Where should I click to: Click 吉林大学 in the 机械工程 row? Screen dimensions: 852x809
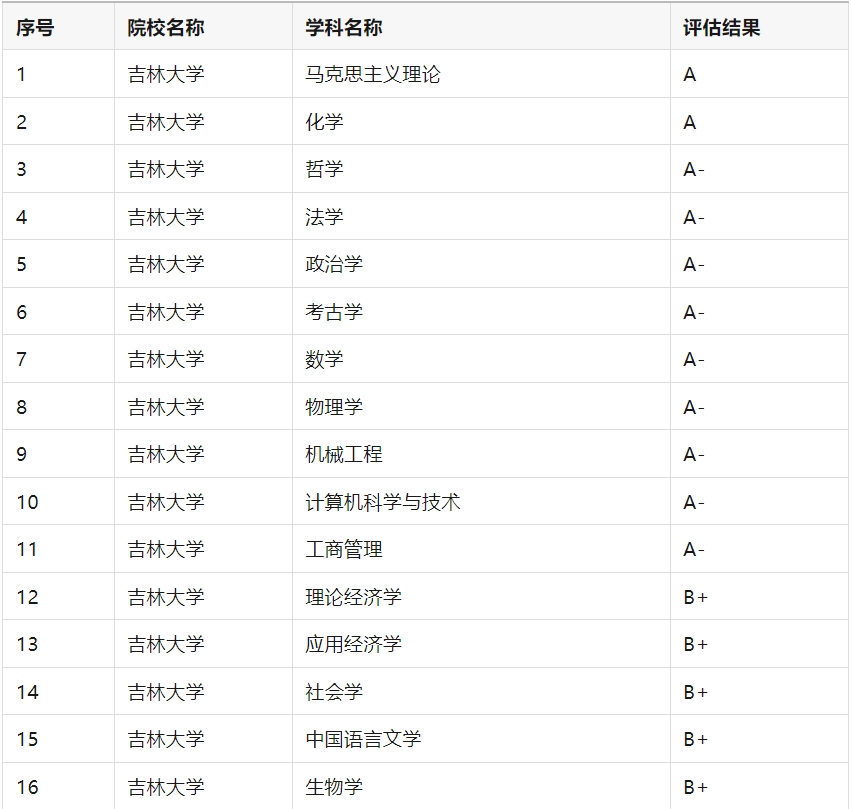166,455
